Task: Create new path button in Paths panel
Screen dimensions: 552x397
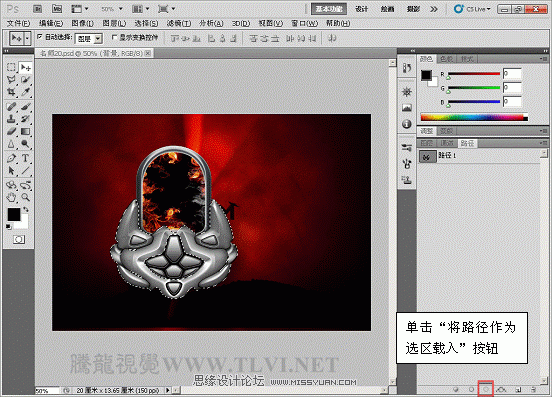Action: (518, 389)
